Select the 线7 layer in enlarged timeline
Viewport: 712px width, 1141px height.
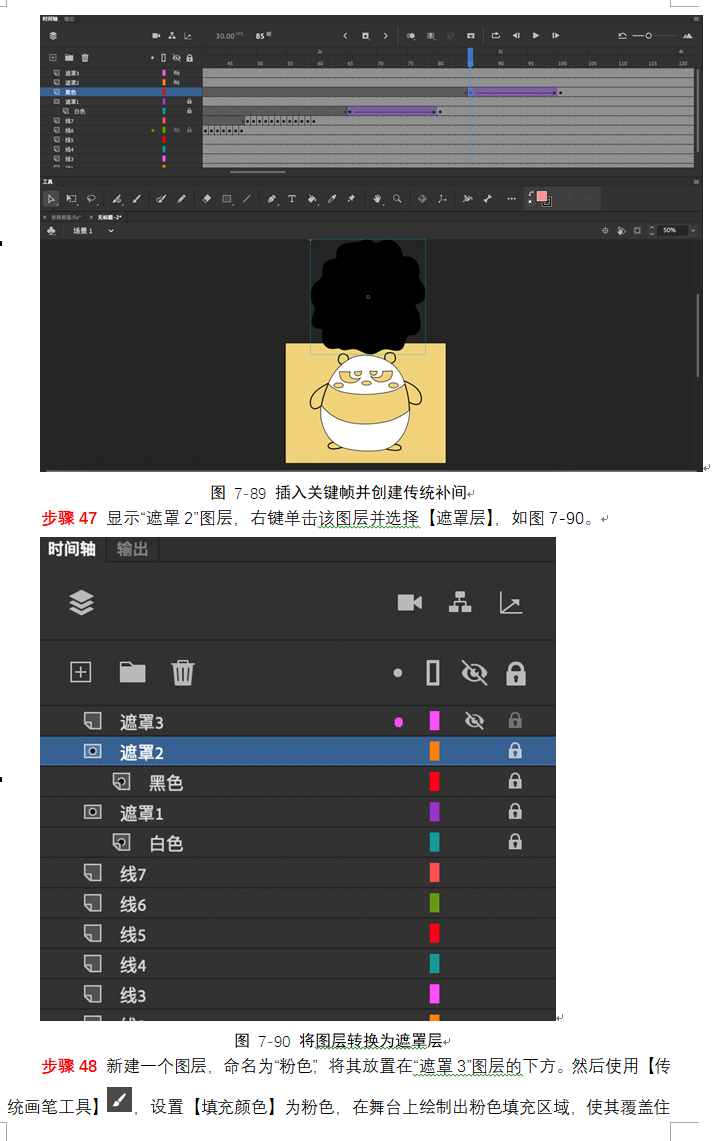133,874
